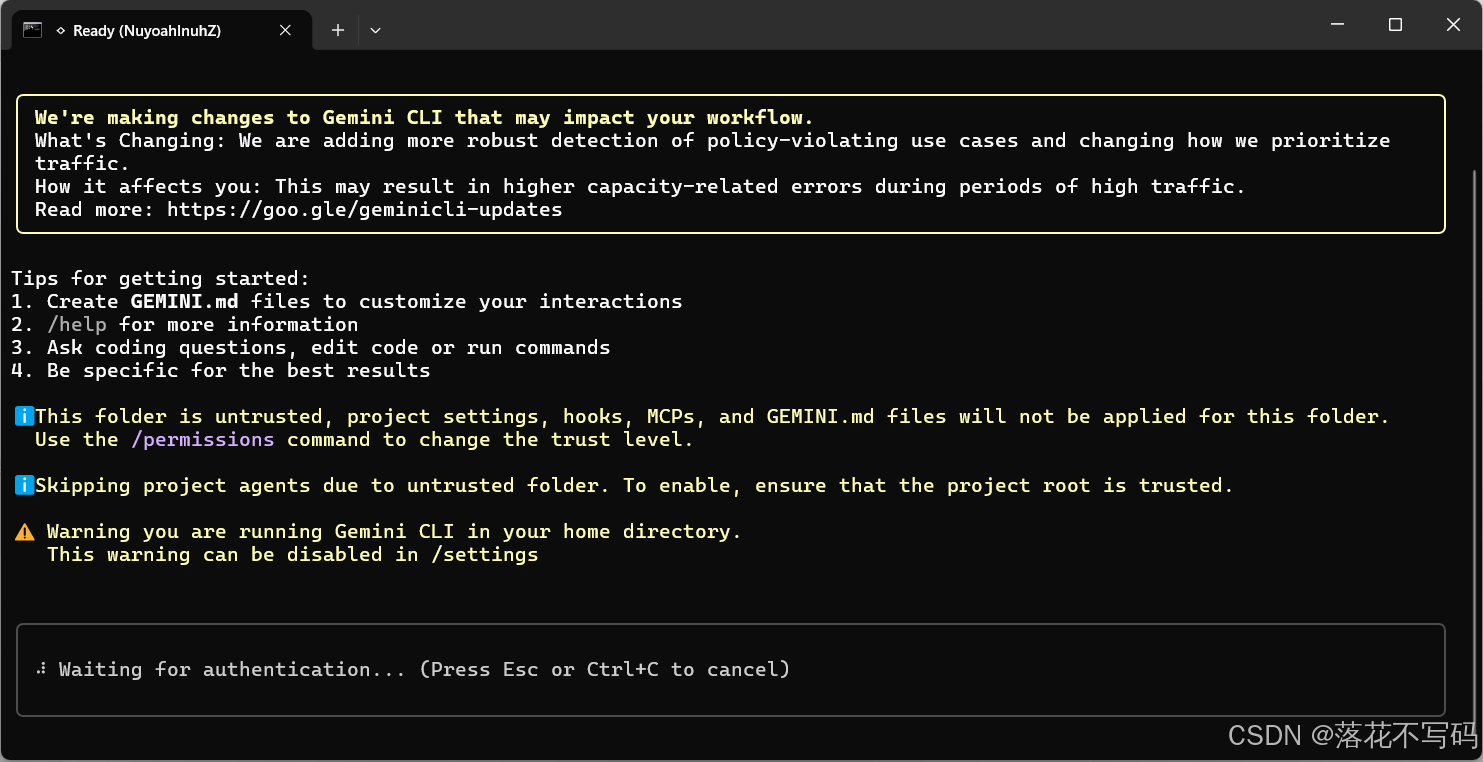Maximize the terminal window
The width and height of the screenshot is (1483, 762).
pyautogui.click(x=1395, y=24)
